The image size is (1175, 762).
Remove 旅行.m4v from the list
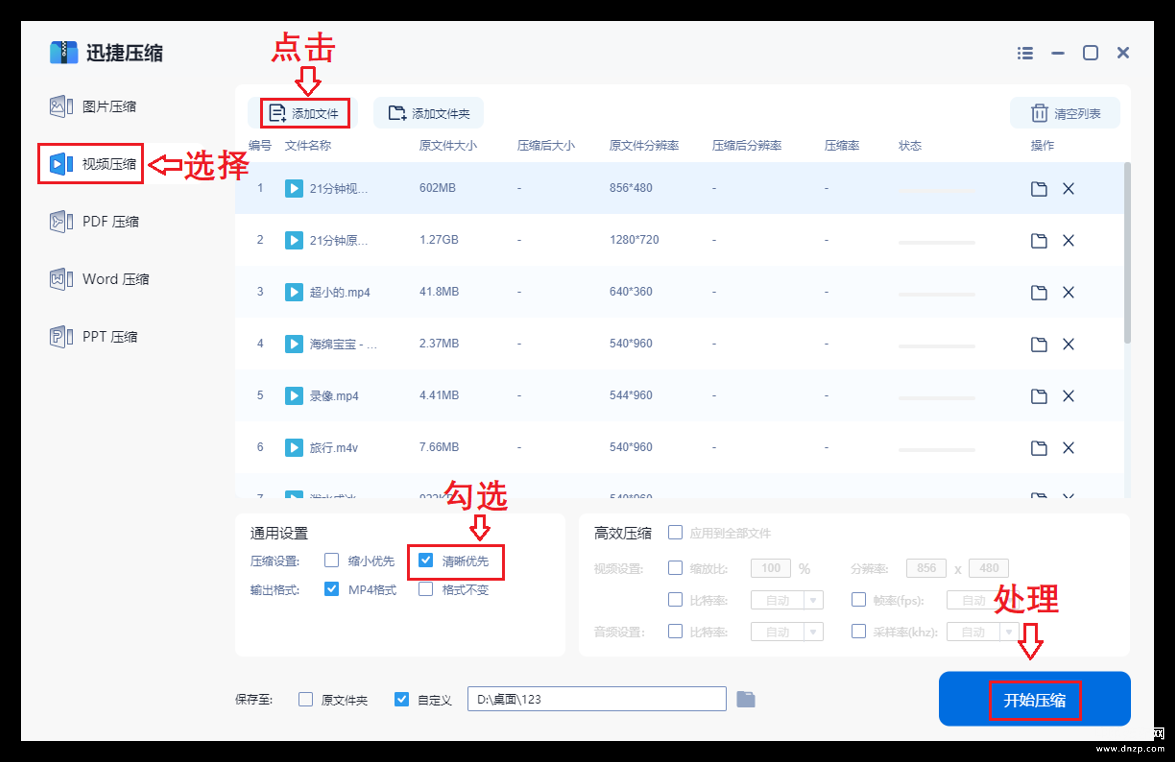click(1069, 448)
